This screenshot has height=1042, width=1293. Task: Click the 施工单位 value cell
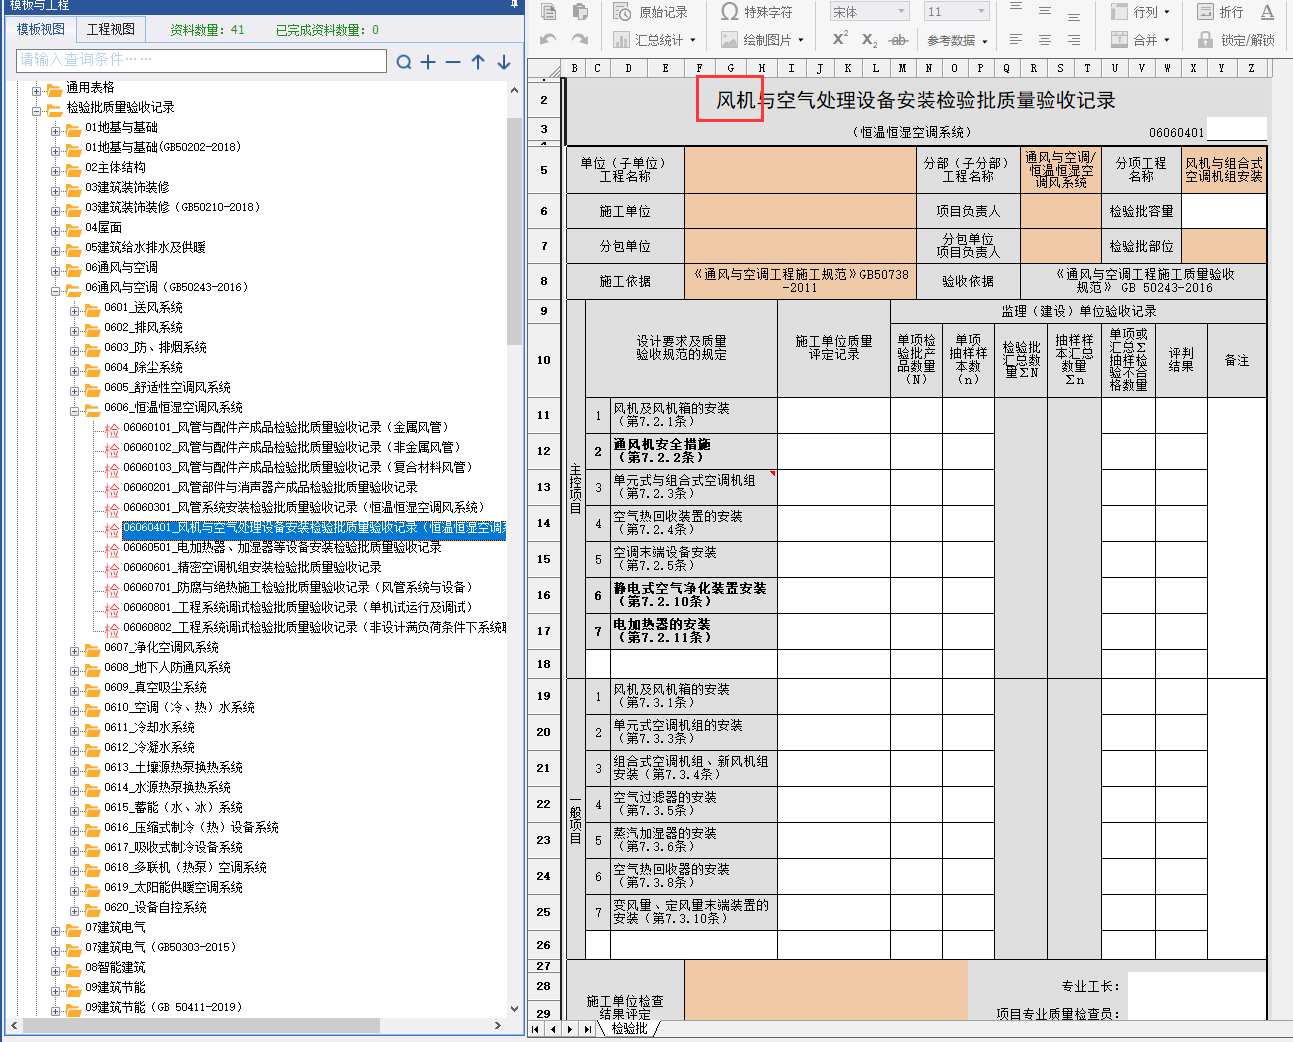pyautogui.click(x=801, y=211)
